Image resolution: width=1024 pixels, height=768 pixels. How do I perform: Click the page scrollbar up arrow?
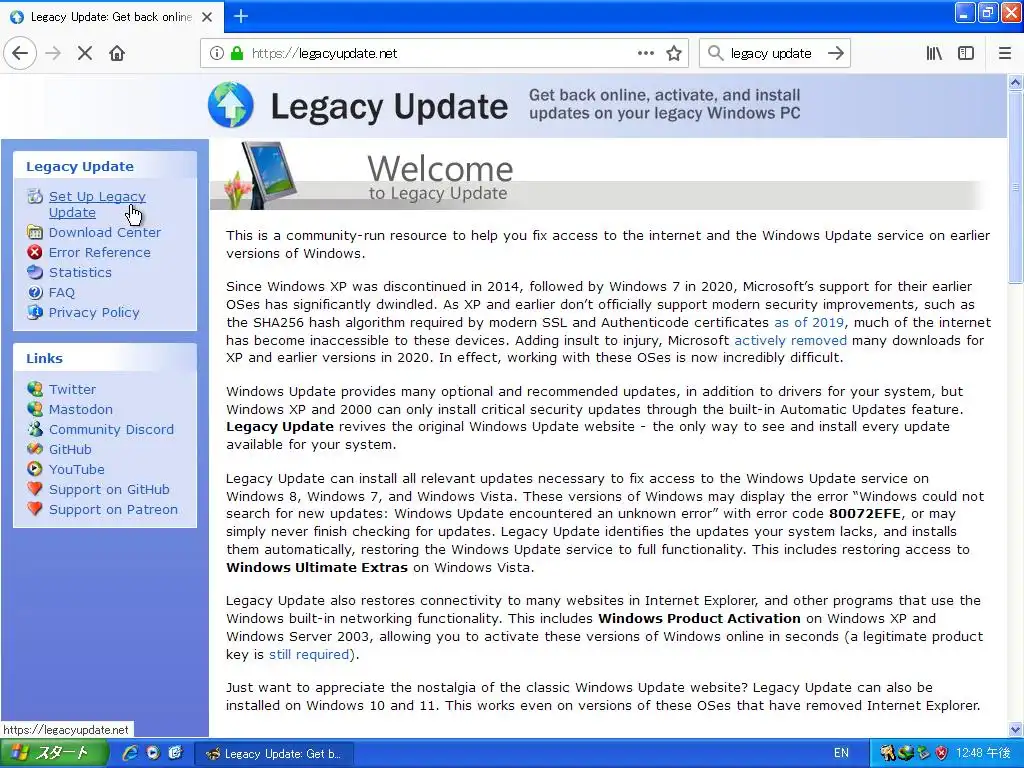[x=1015, y=83]
